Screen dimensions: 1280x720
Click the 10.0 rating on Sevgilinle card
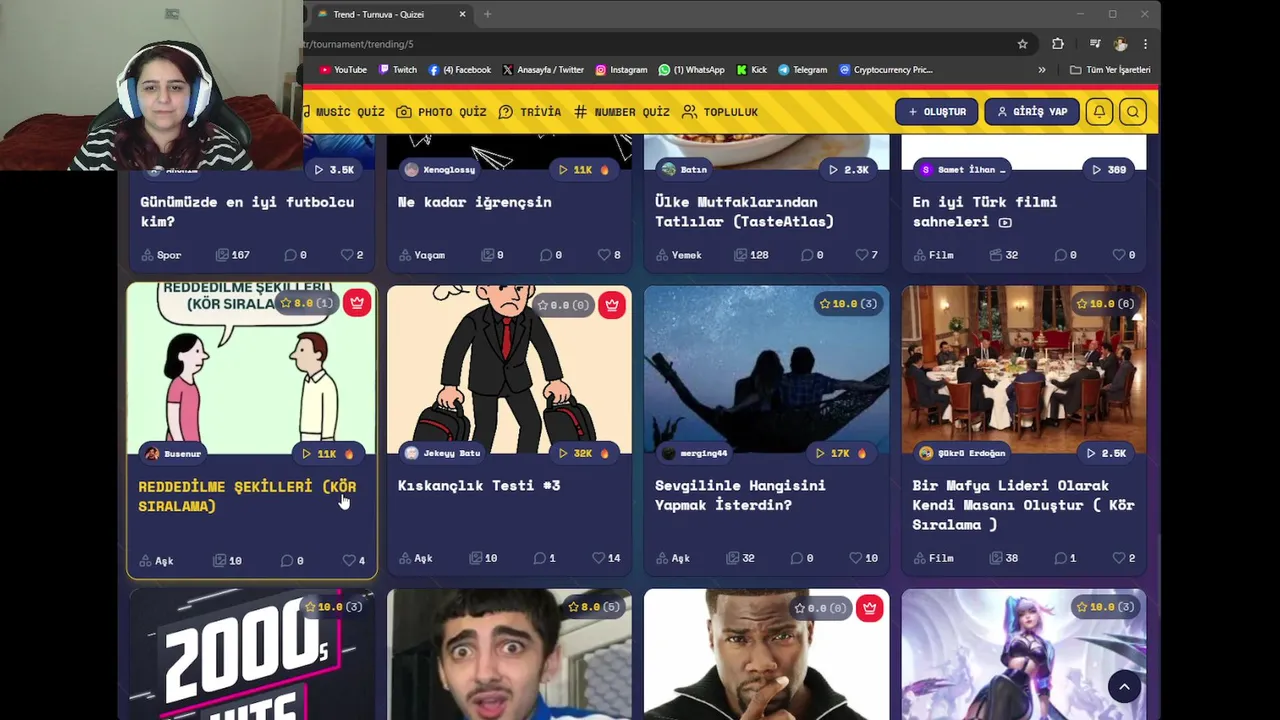pyautogui.click(x=848, y=304)
